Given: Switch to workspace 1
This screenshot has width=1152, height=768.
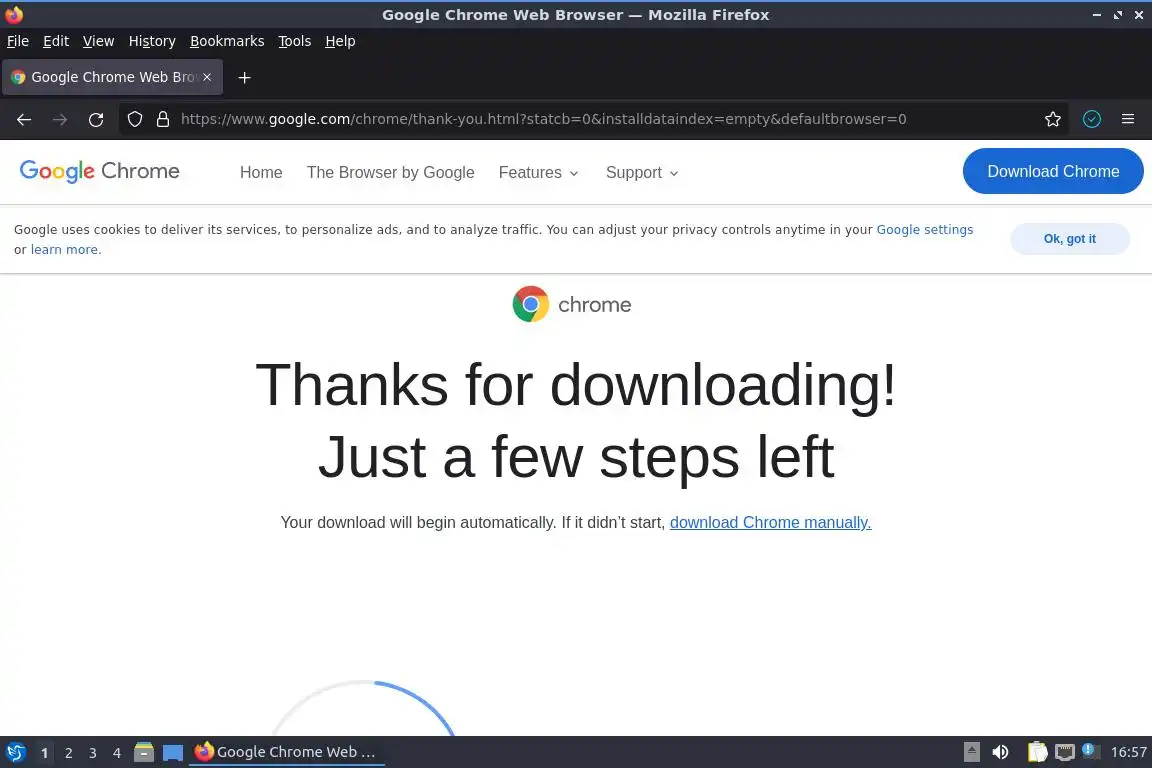Looking at the screenshot, I should coord(45,753).
